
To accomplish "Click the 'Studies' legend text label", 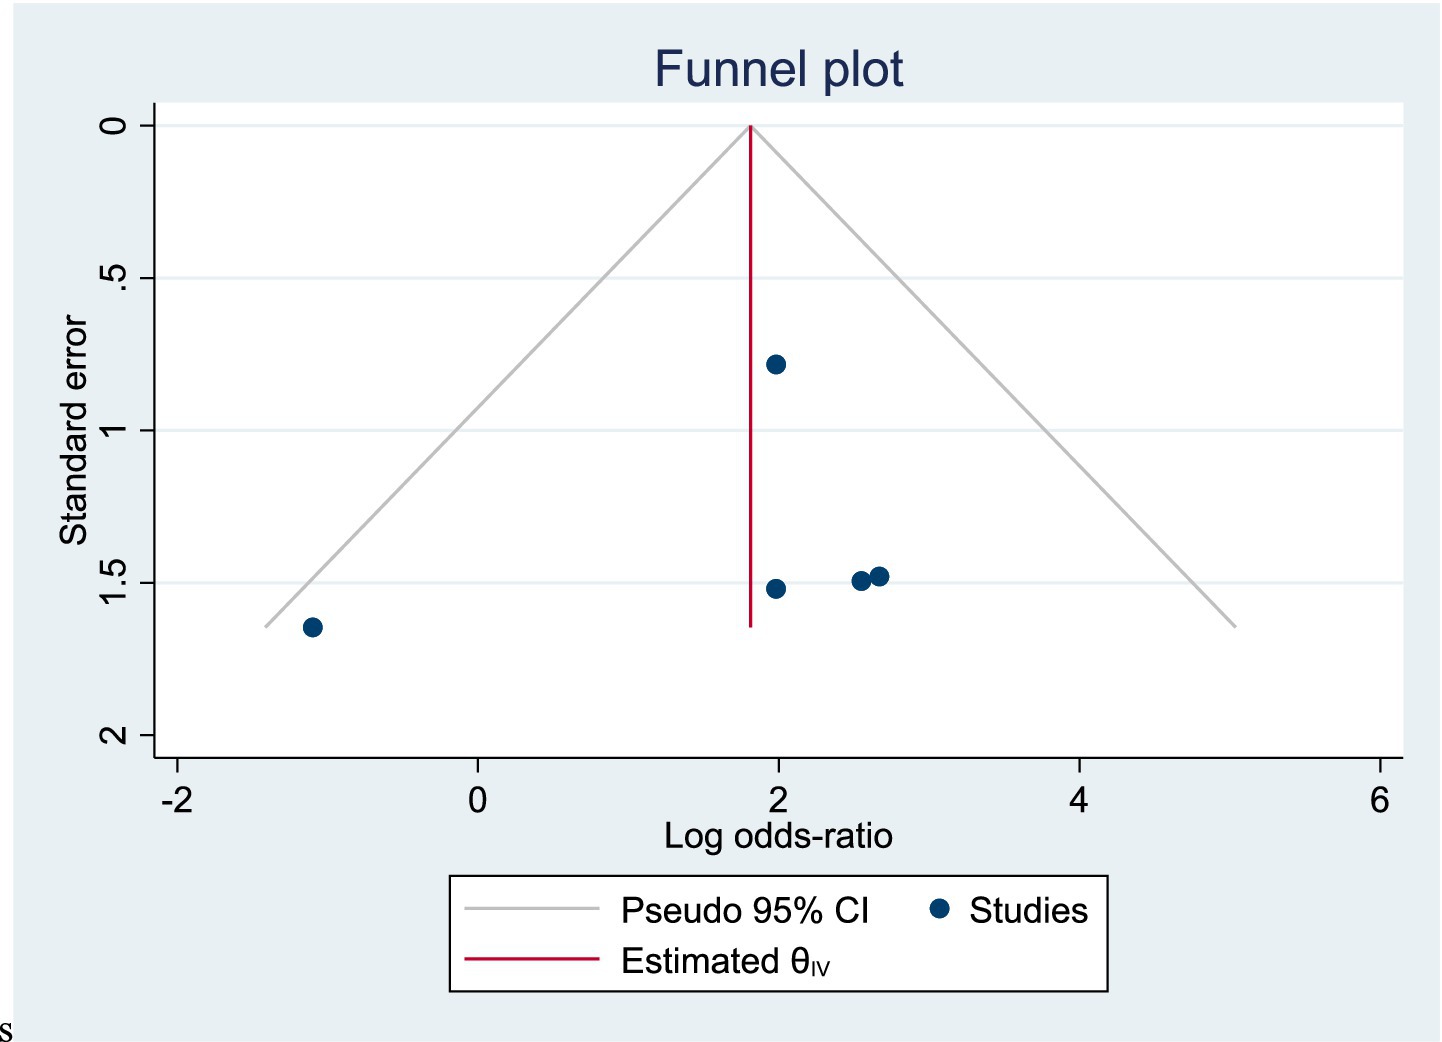I will pos(1028,910).
